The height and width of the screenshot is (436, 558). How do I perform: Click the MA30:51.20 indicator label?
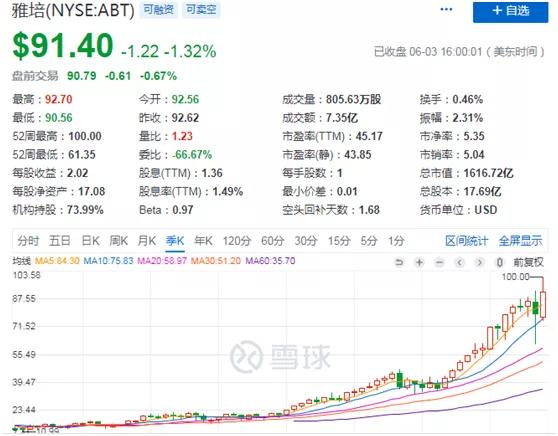(x=216, y=261)
